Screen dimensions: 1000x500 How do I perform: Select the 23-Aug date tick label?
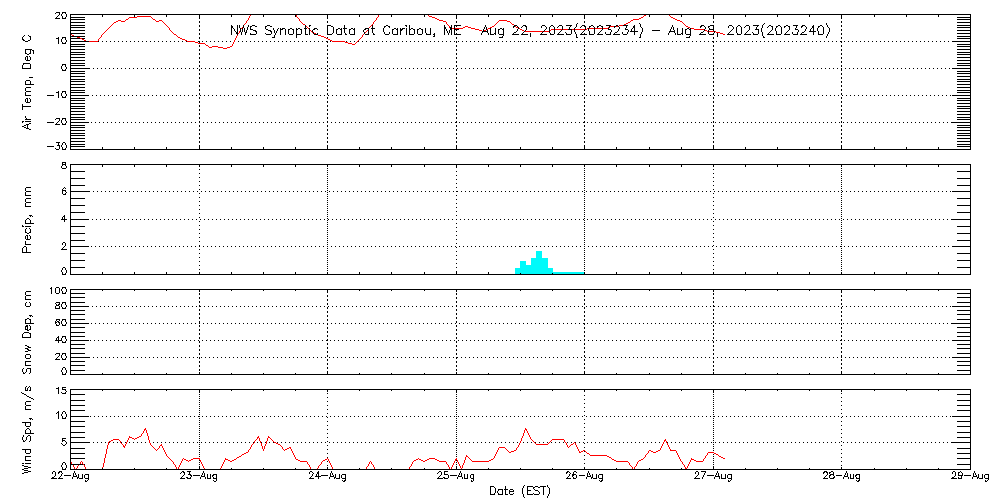pos(199,478)
